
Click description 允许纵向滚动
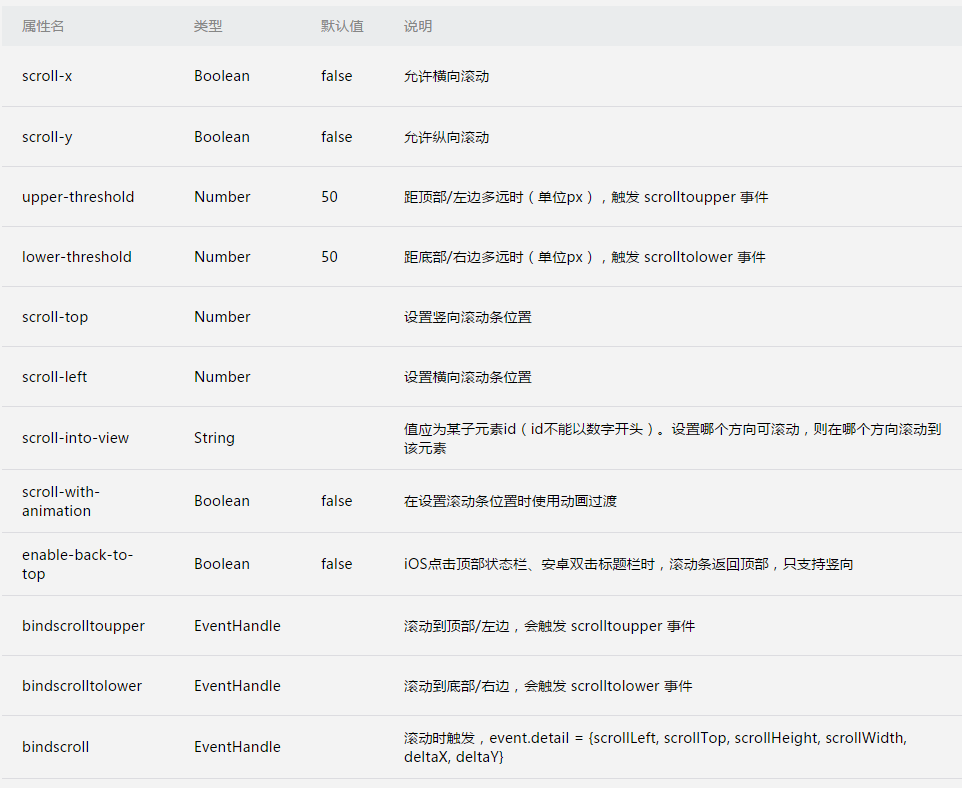click(447, 137)
